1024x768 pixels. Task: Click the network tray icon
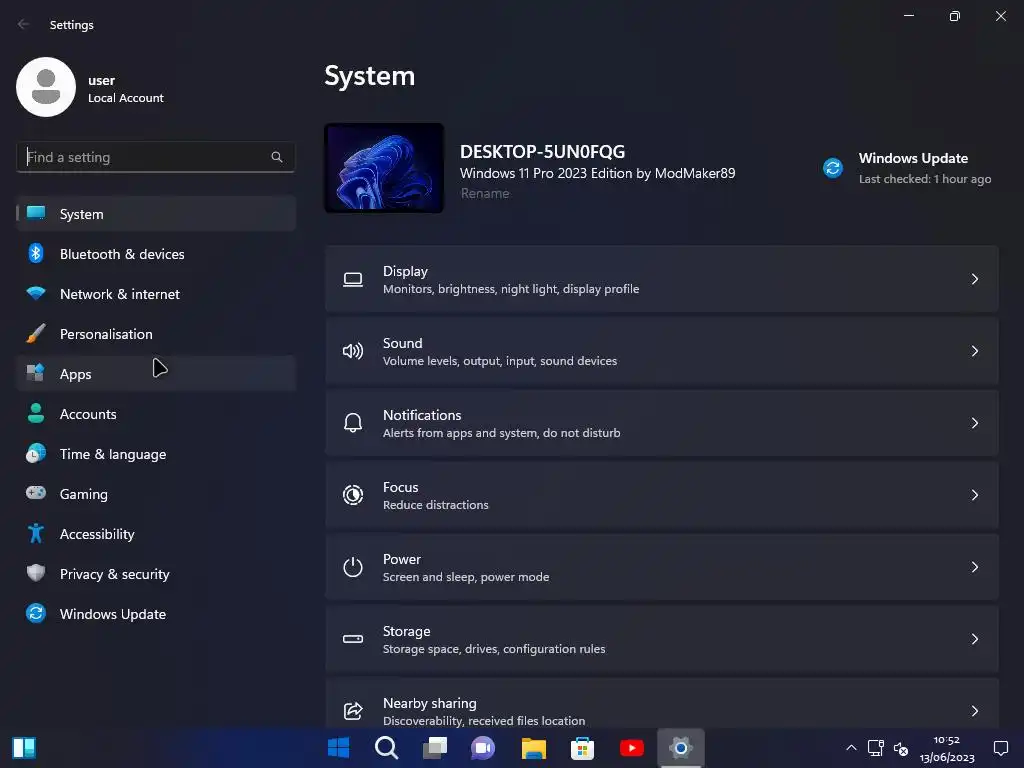[x=875, y=748]
